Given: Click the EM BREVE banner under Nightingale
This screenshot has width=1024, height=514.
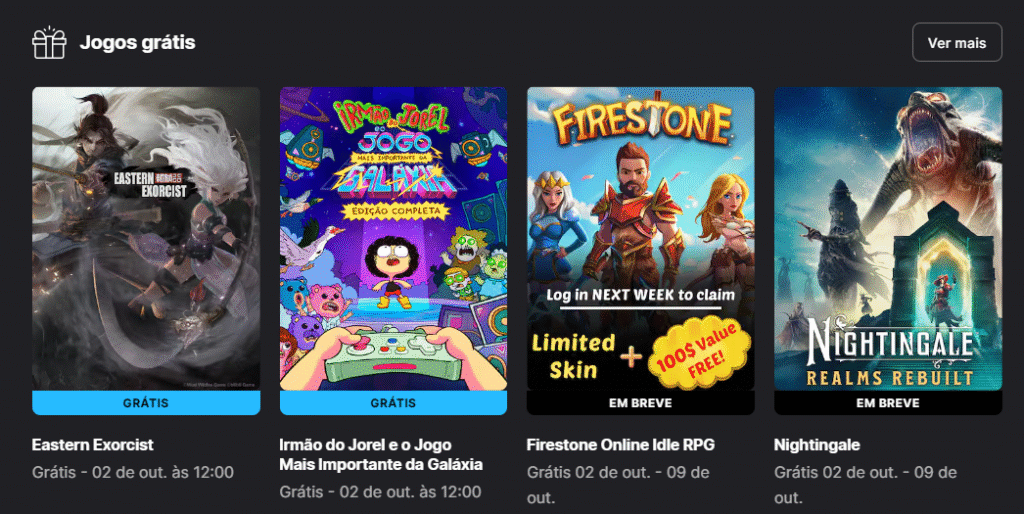Looking at the screenshot, I should pos(888,403).
